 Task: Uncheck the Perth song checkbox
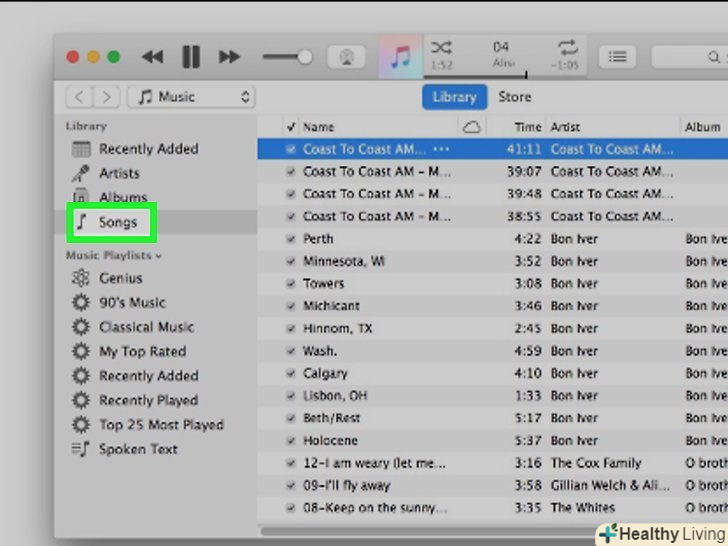(290, 239)
